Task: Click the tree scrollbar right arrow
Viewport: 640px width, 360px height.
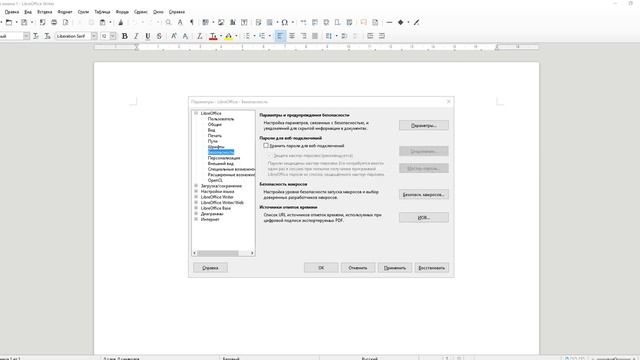Action: 252,253
